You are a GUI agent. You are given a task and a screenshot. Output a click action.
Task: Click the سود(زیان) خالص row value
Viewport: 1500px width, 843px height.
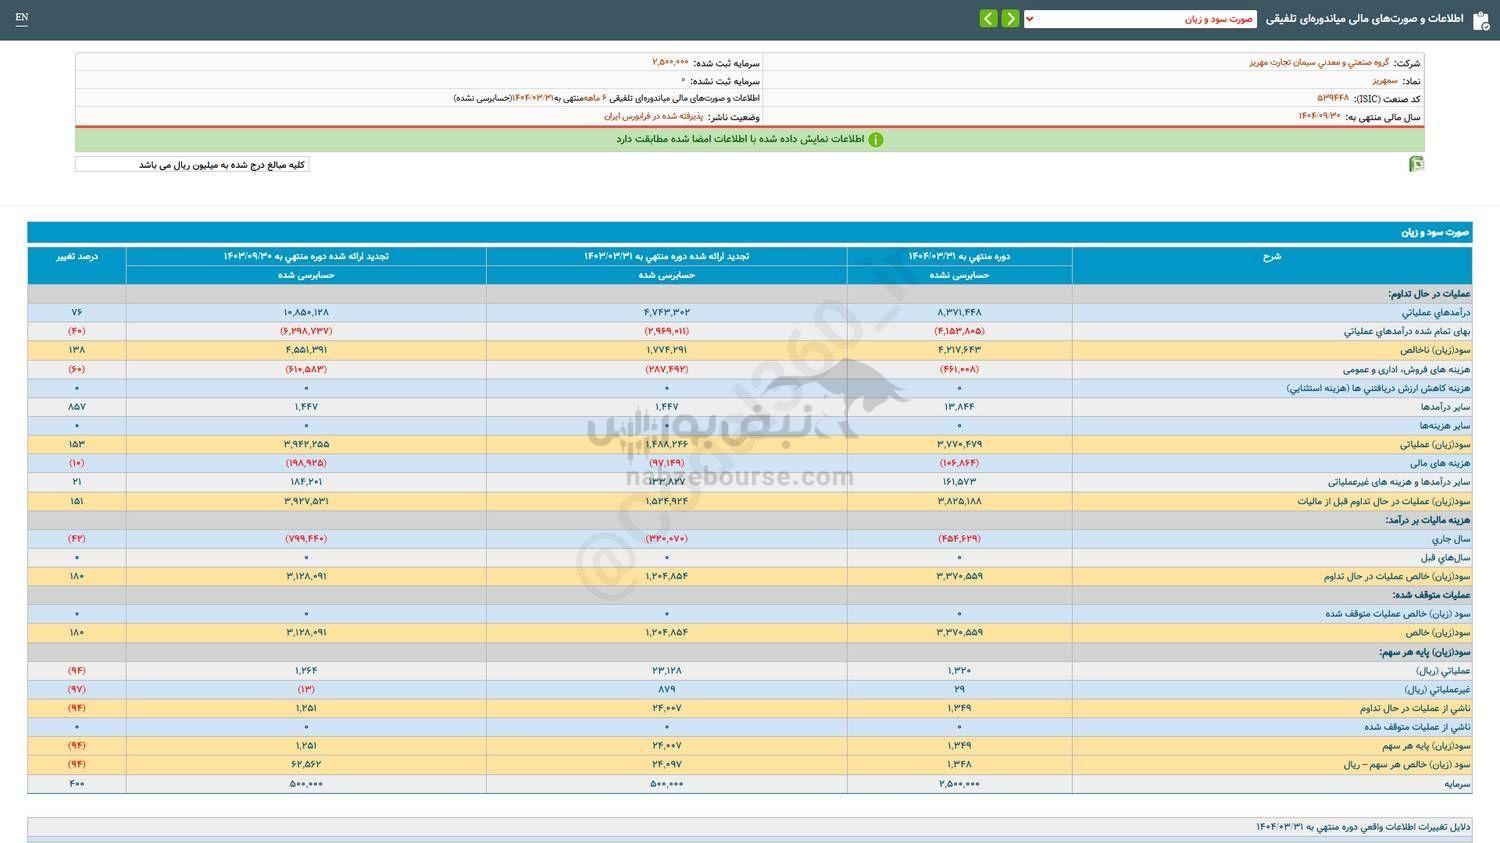[x=958, y=632]
